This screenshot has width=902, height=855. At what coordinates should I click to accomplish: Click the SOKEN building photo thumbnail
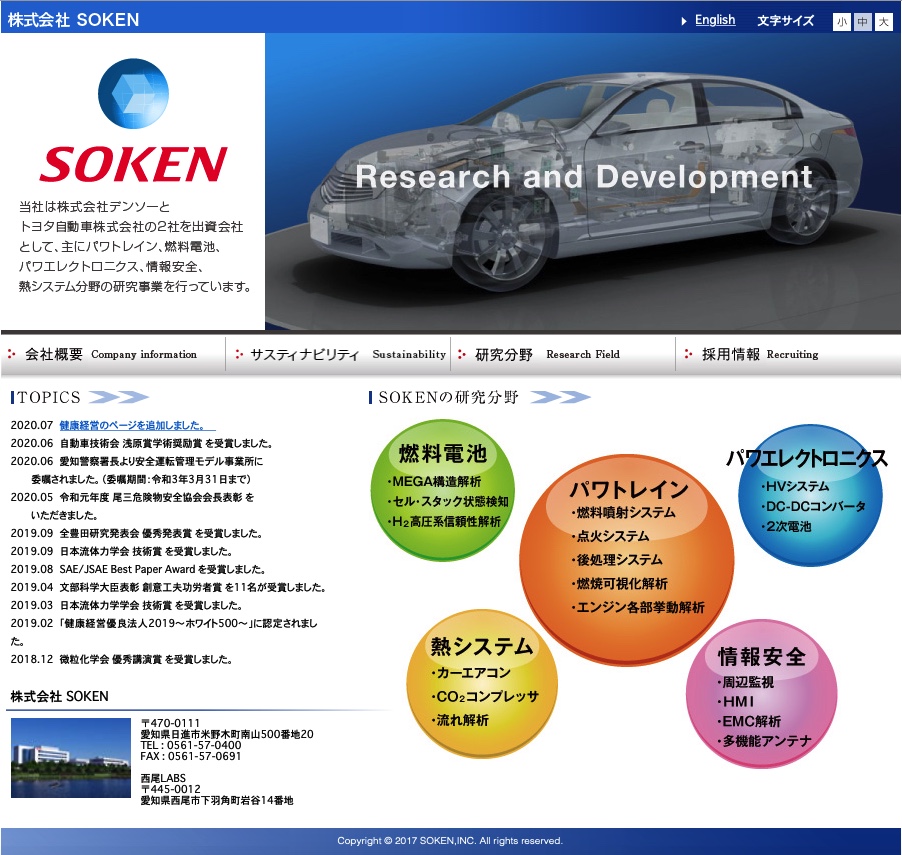pos(71,758)
